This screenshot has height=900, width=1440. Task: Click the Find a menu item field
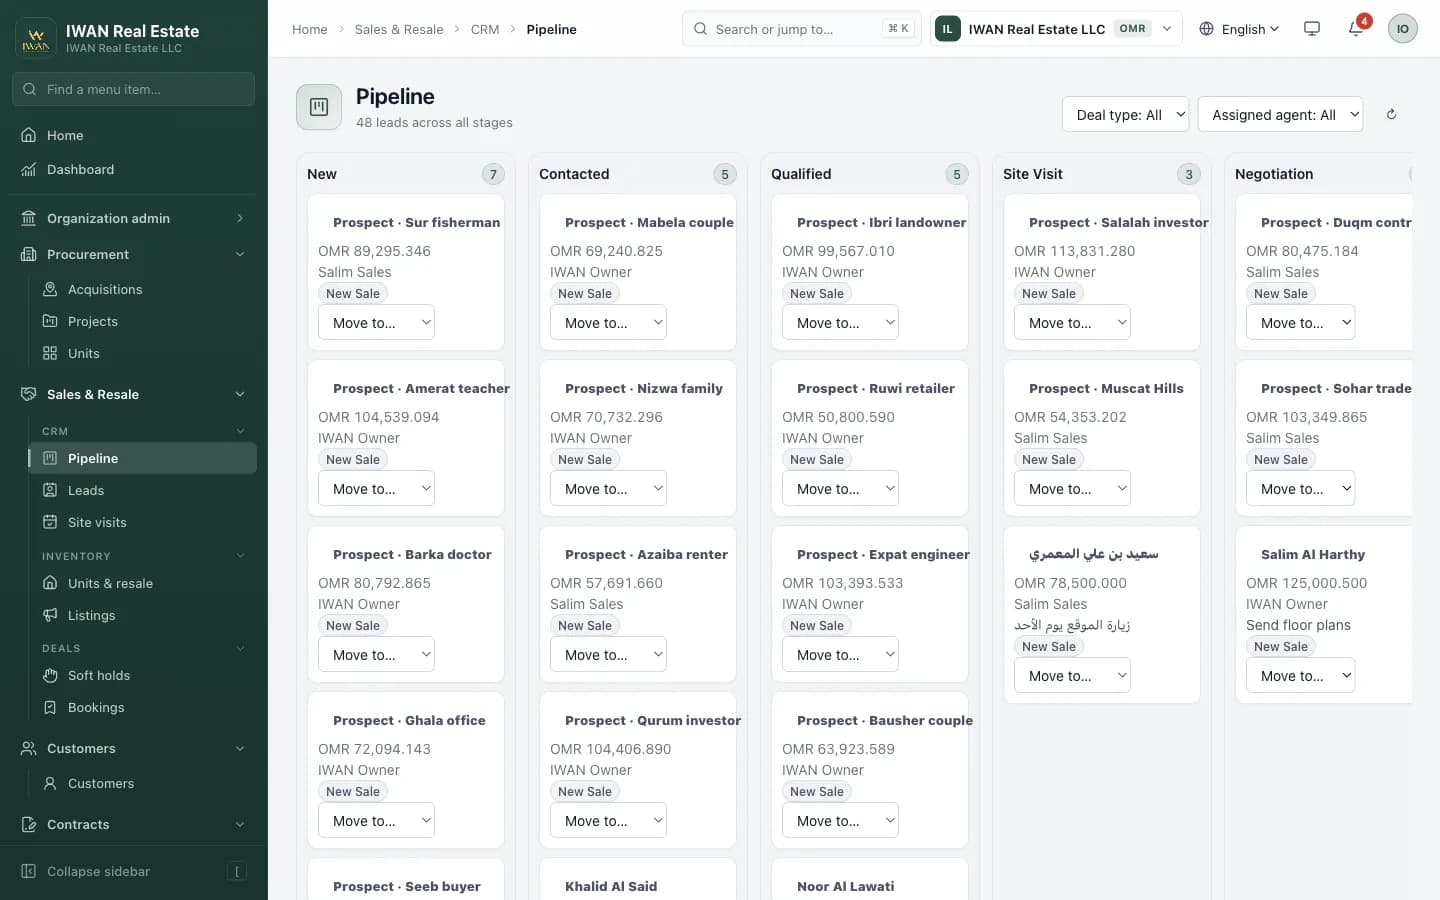tap(134, 89)
